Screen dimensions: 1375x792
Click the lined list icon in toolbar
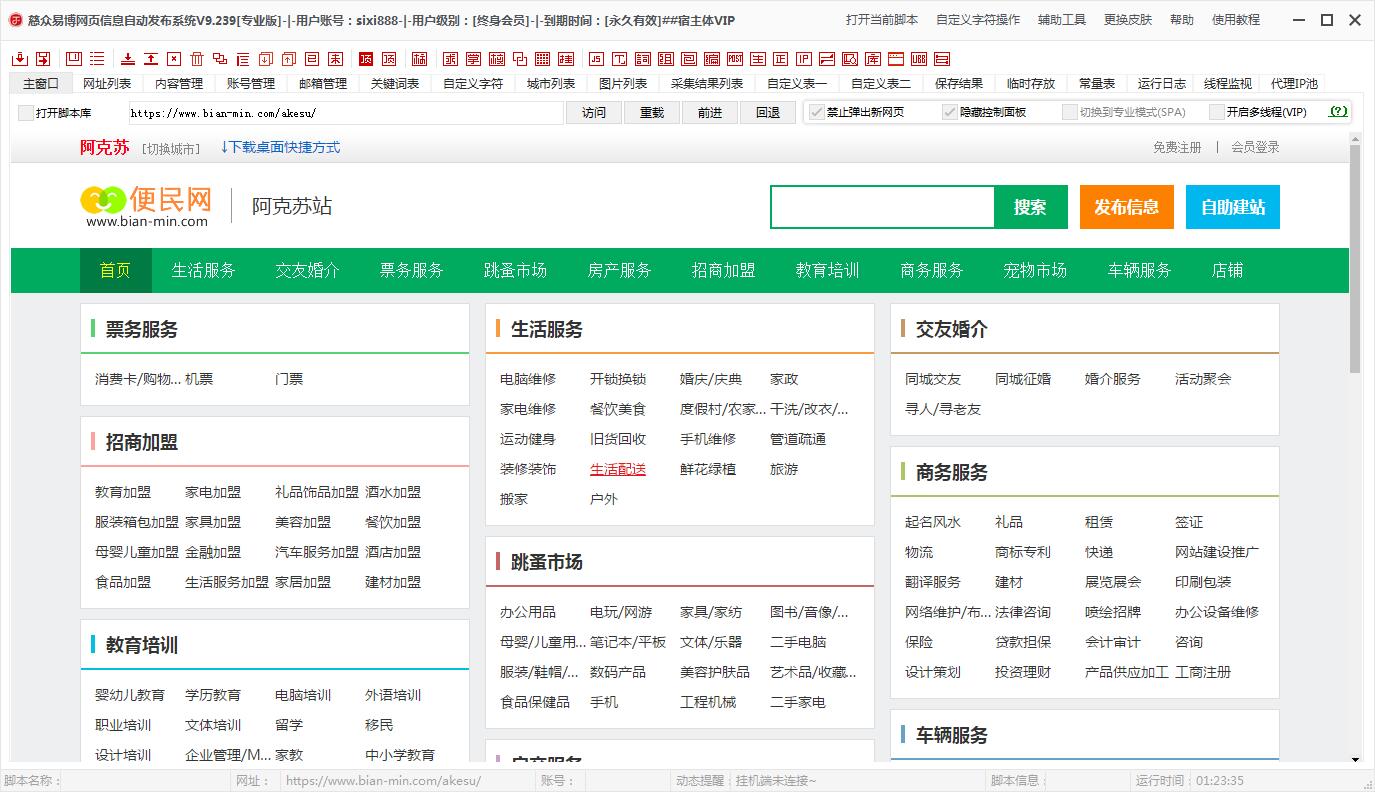(x=97, y=59)
